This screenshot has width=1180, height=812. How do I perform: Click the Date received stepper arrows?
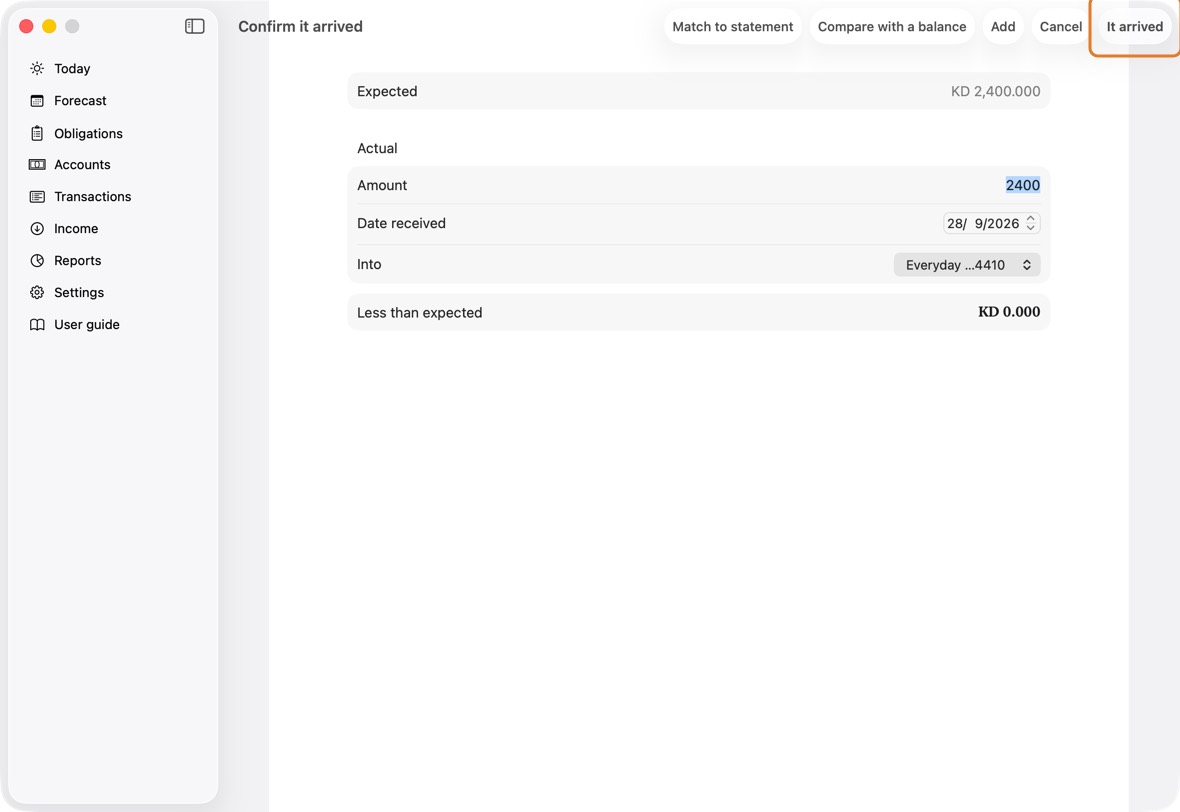[x=1031, y=224]
